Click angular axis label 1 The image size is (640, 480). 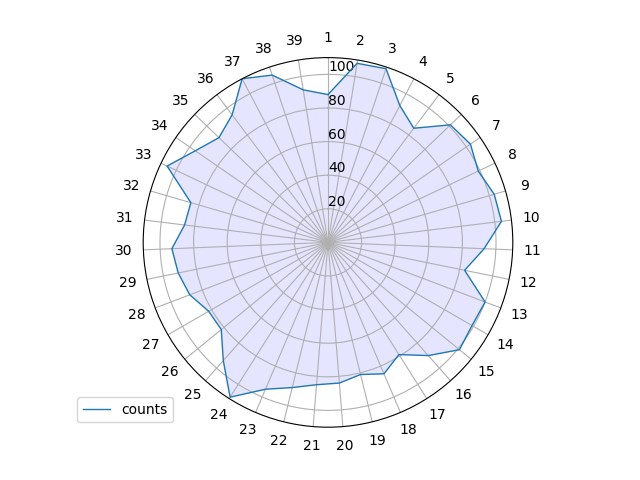[x=328, y=38]
